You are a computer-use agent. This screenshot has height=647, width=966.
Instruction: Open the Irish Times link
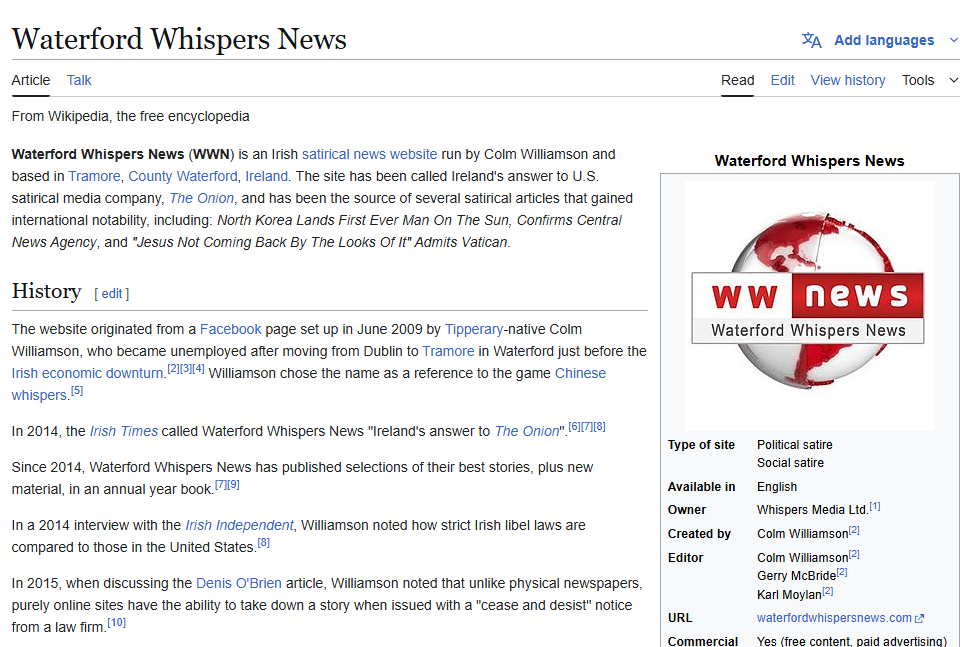(124, 431)
